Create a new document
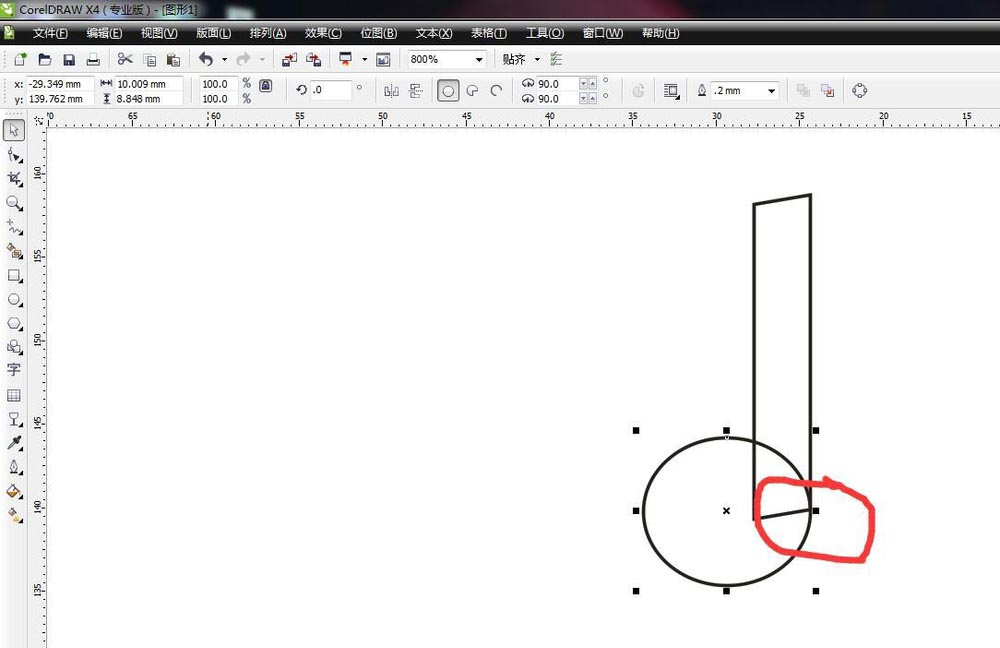Image resolution: width=1000 pixels, height=648 pixels. point(20,59)
